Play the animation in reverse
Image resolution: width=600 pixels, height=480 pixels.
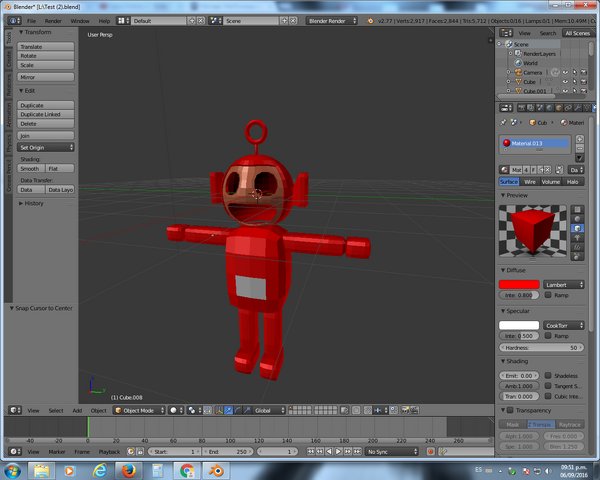[x=329, y=452]
